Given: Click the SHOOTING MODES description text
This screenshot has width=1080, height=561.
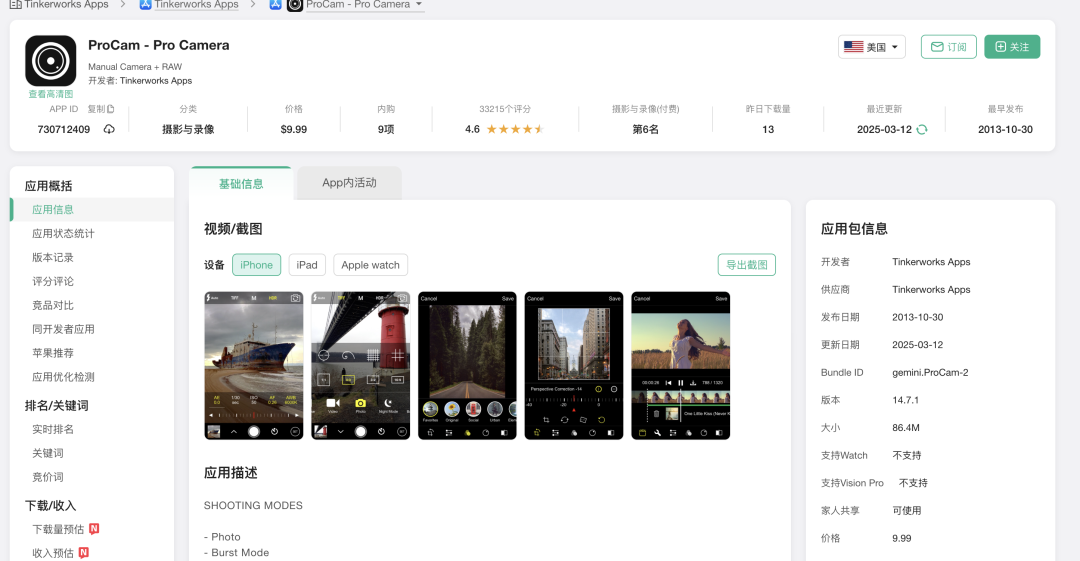Looking at the screenshot, I should click(253, 505).
